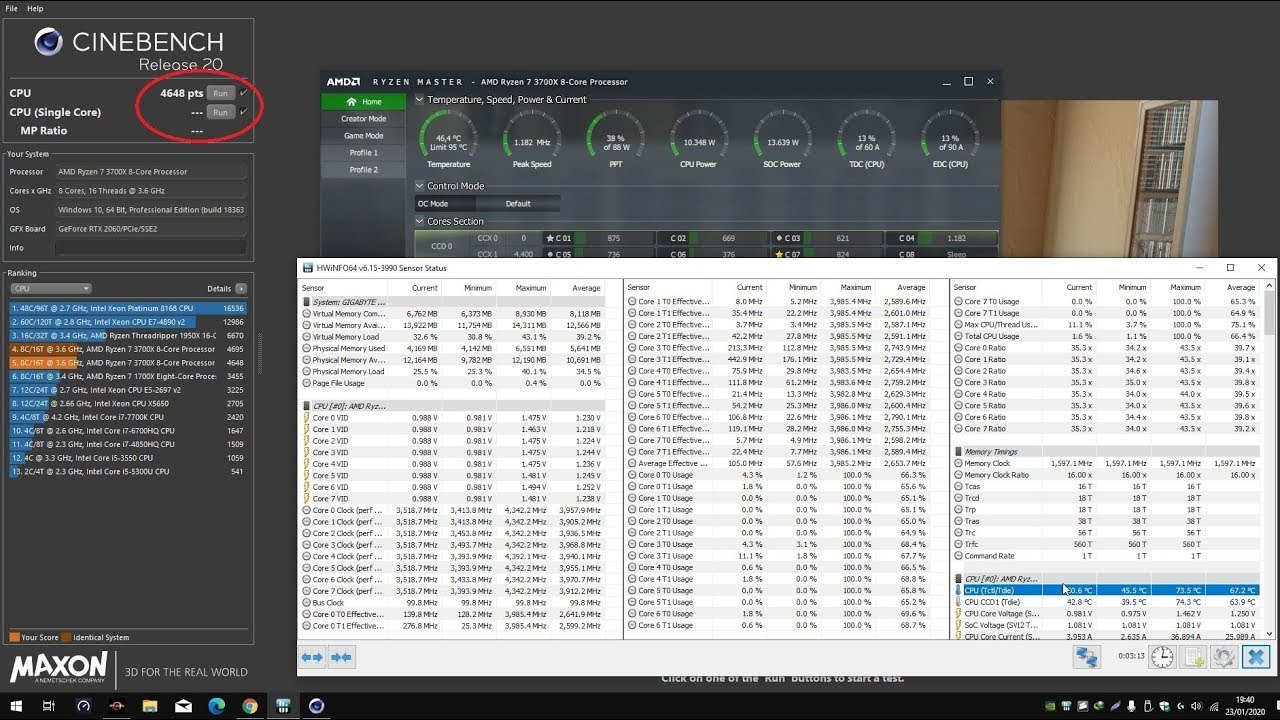This screenshot has width=1280, height=720.
Task: Select ranking entry Intel Core i5-5300U CPU
Action: [x=127, y=471]
